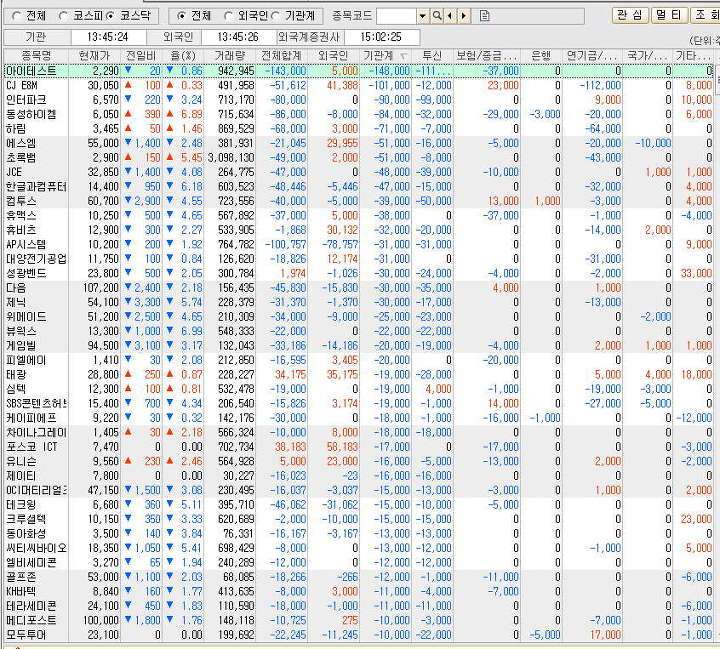Select the JCE stock name

14,172
